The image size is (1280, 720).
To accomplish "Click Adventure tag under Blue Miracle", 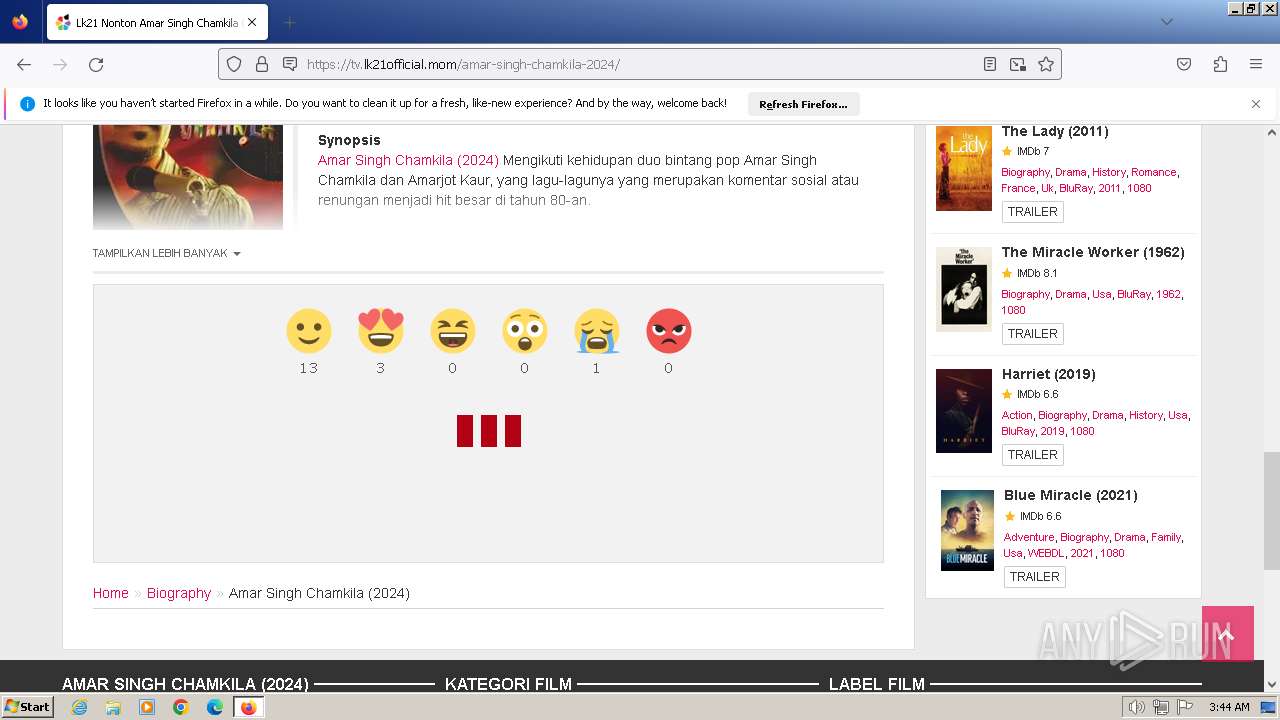I will (1029, 537).
